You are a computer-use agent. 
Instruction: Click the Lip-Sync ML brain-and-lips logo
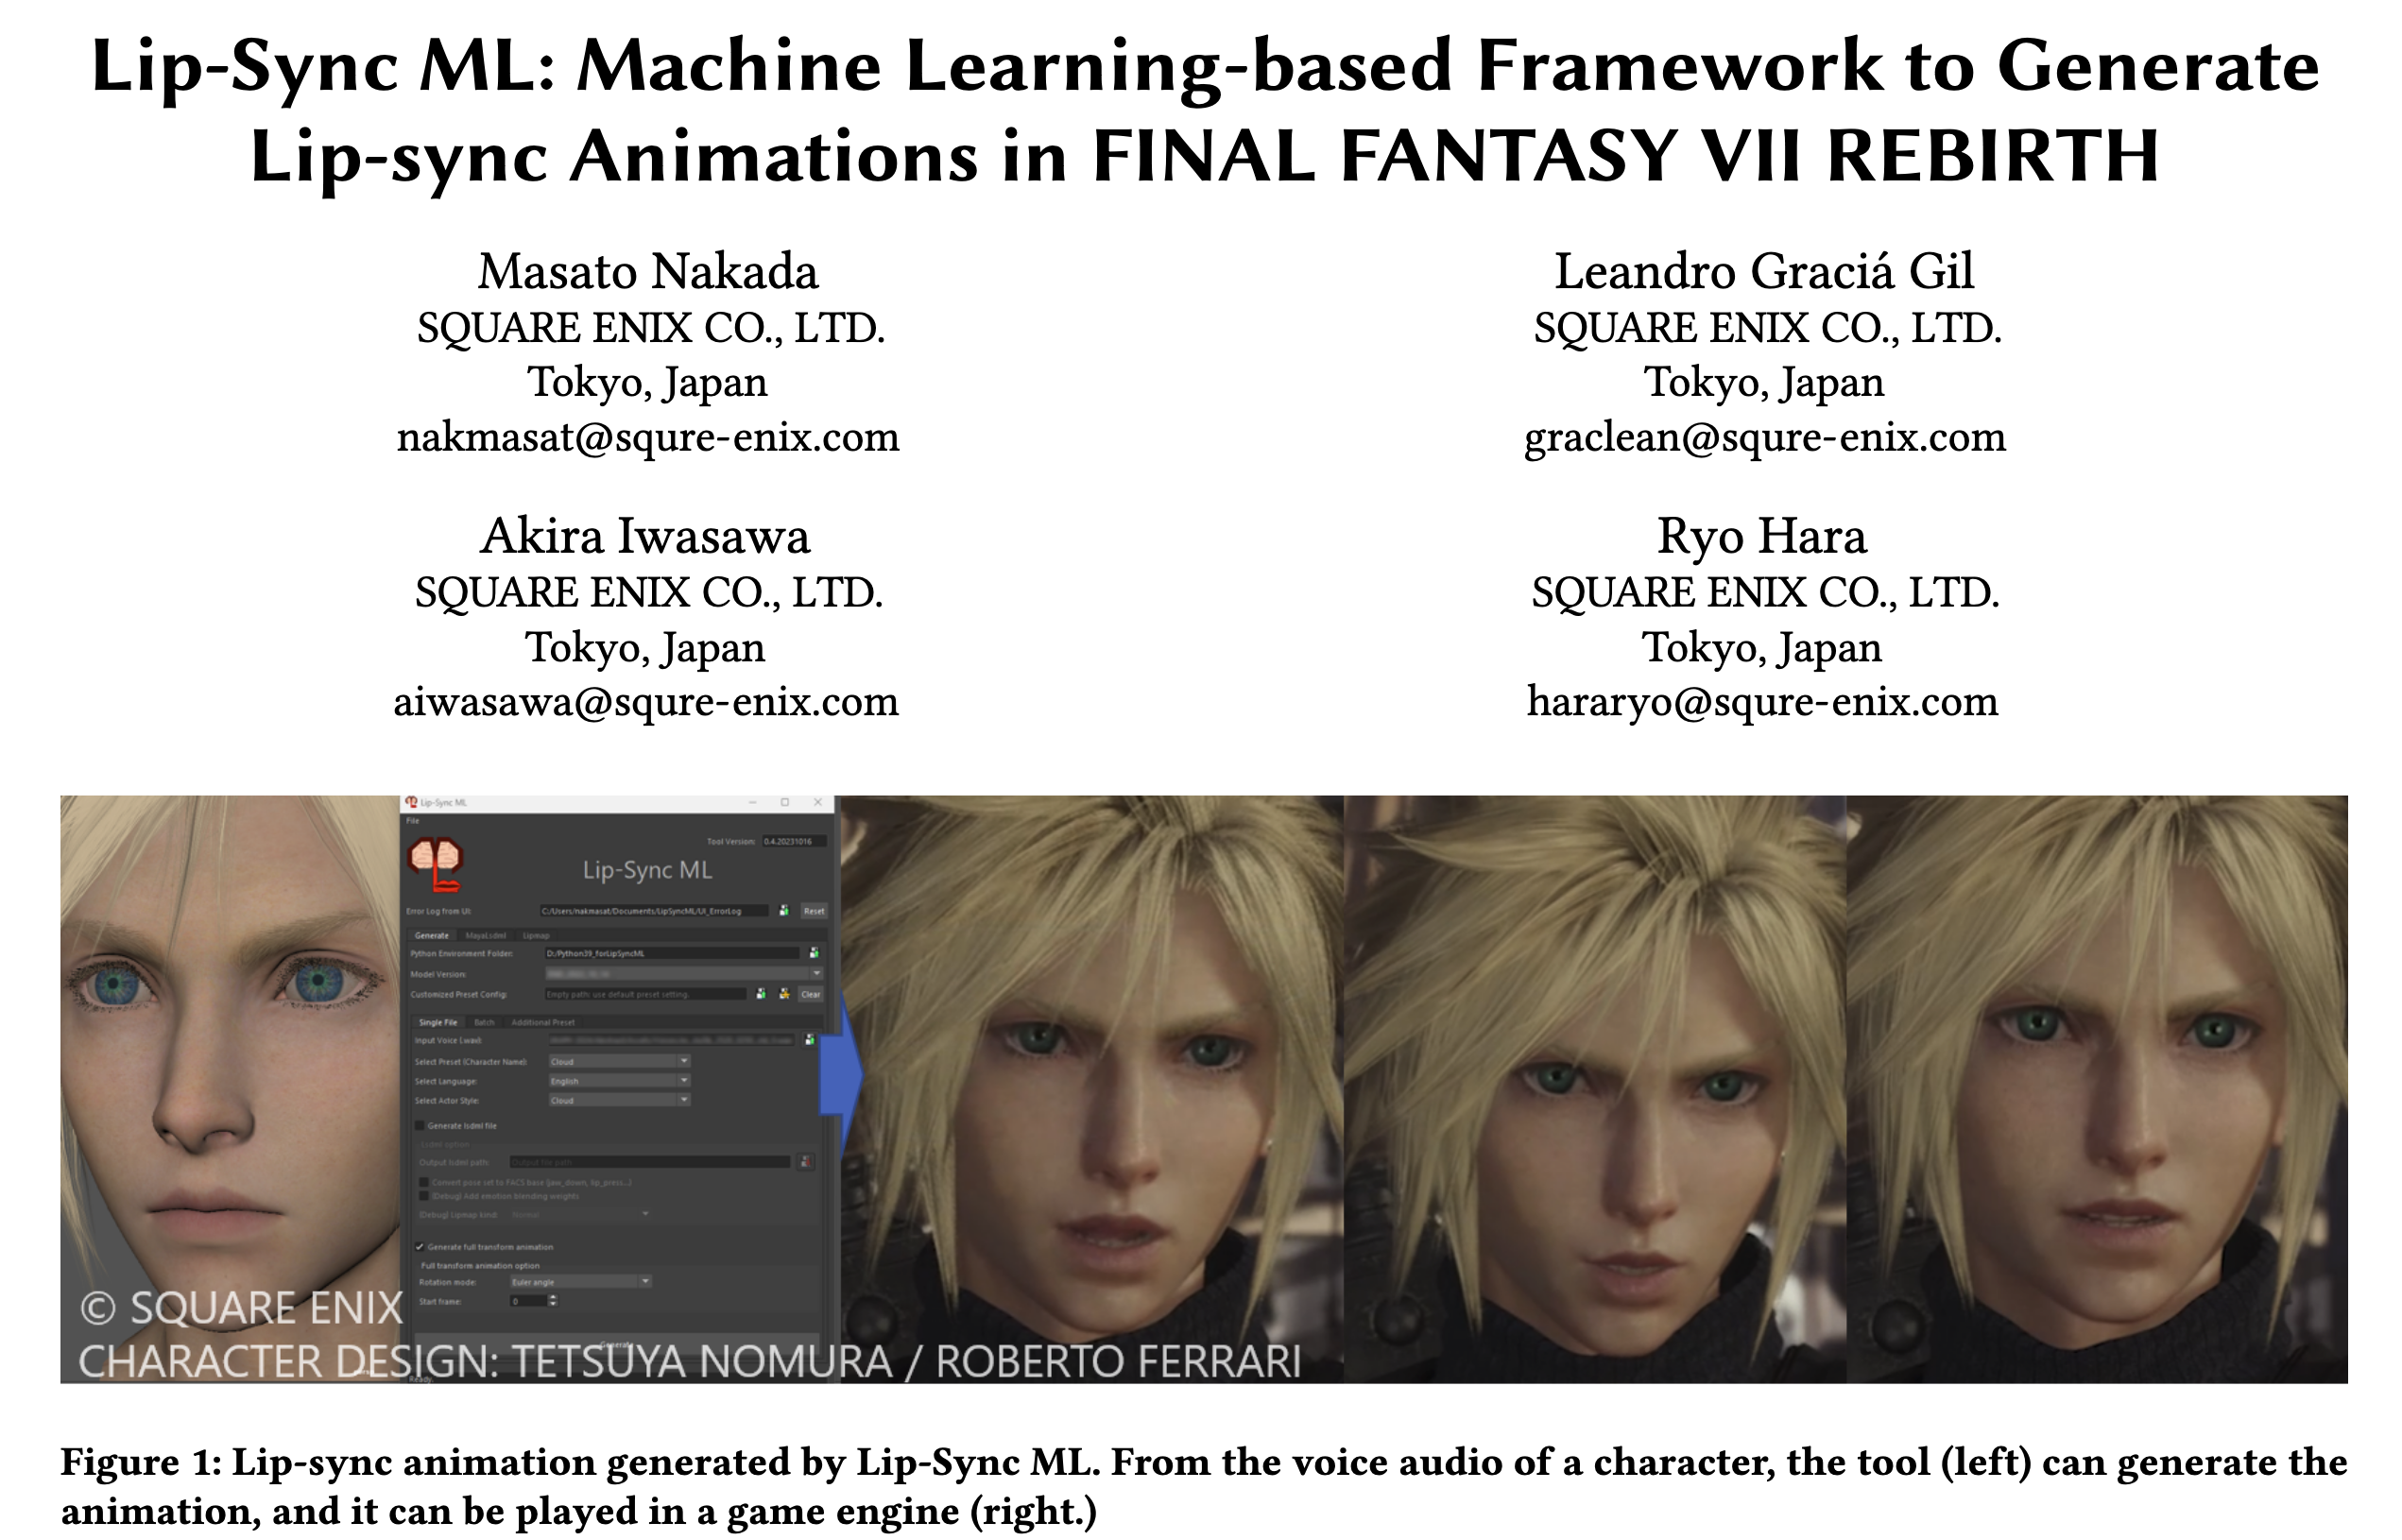click(434, 864)
